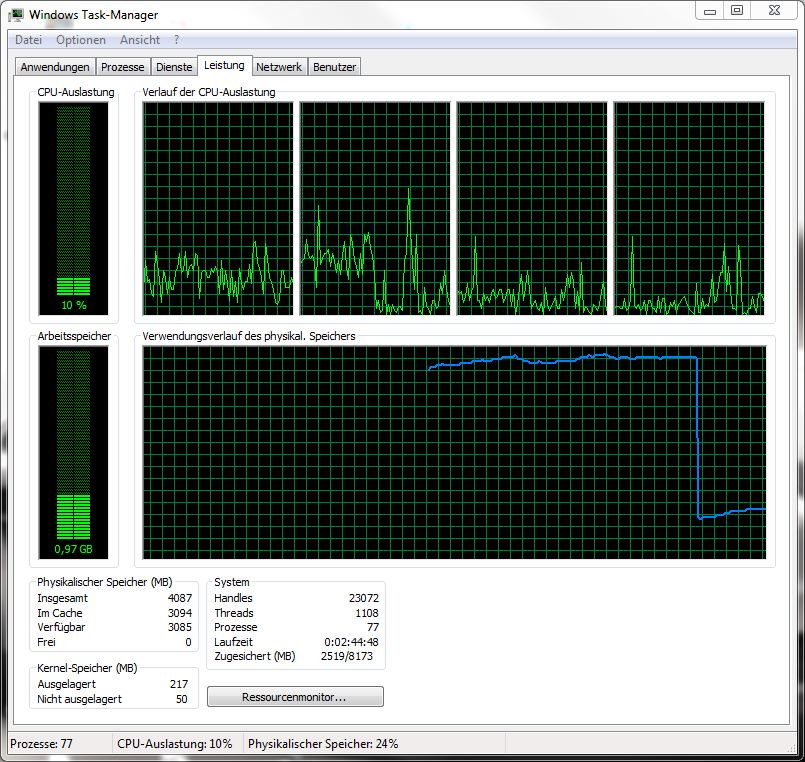Screen dimensions: 805x762
Task: Click the CPU-Auslastung 10 % gauge
Action: point(73,208)
